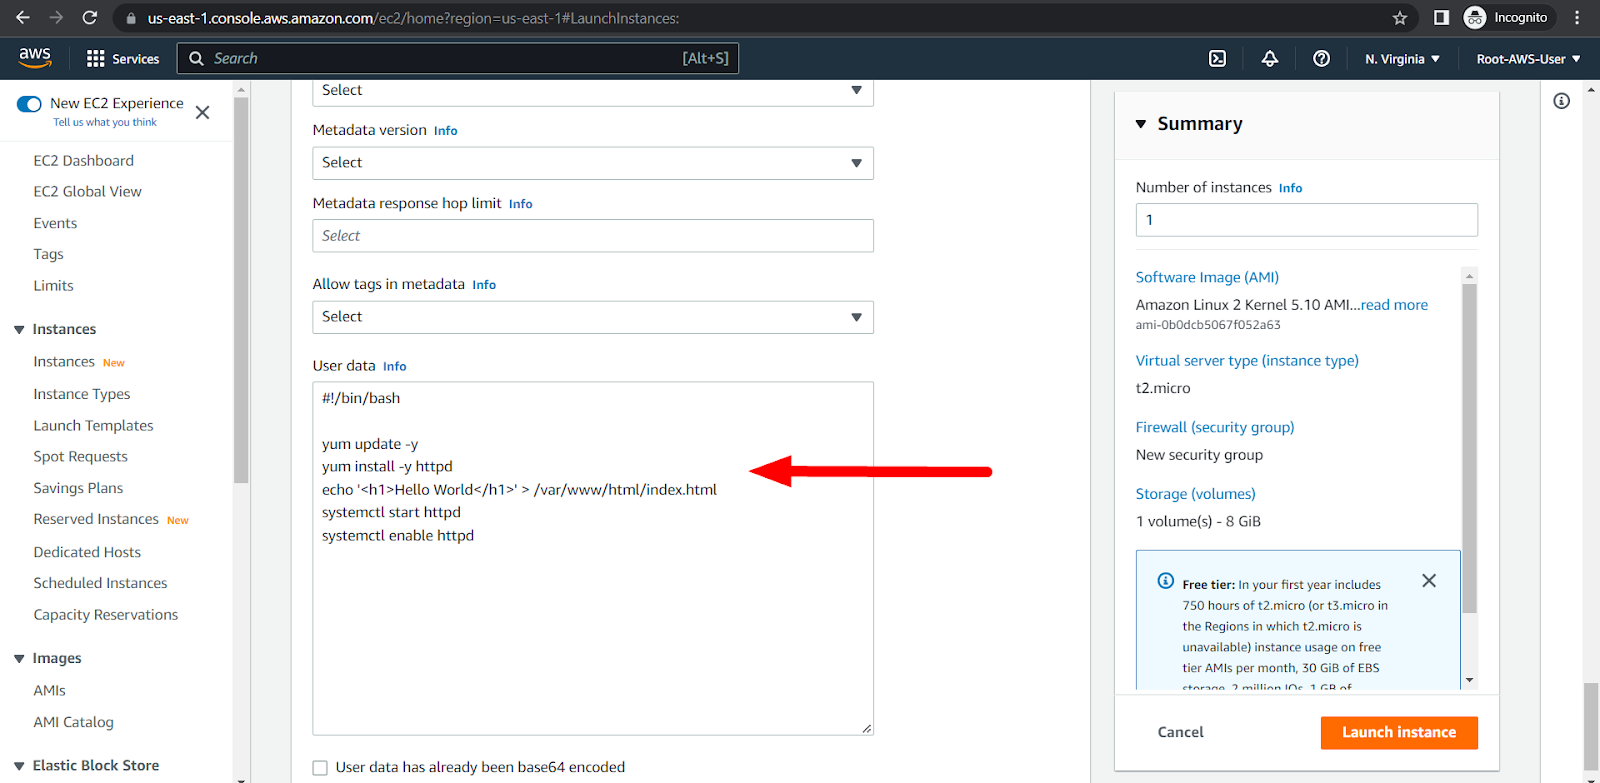Open Dedicated Hosts
Image resolution: width=1600 pixels, height=783 pixels.
click(x=87, y=553)
